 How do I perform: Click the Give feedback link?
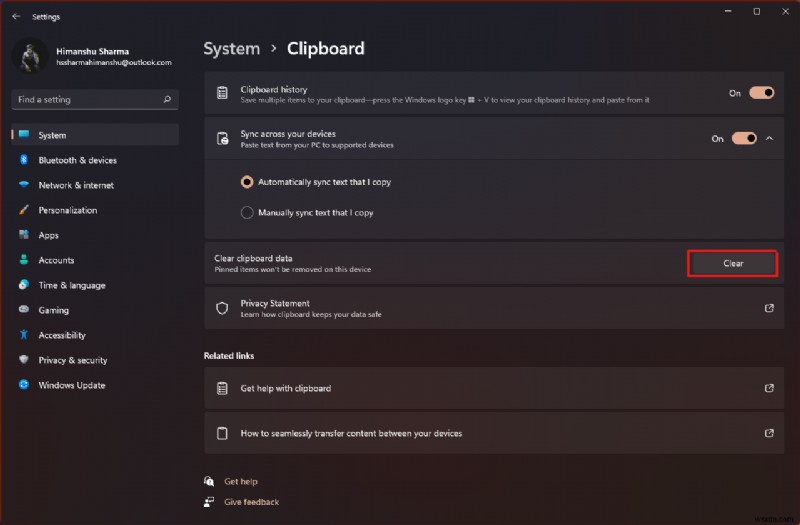(x=251, y=502)
